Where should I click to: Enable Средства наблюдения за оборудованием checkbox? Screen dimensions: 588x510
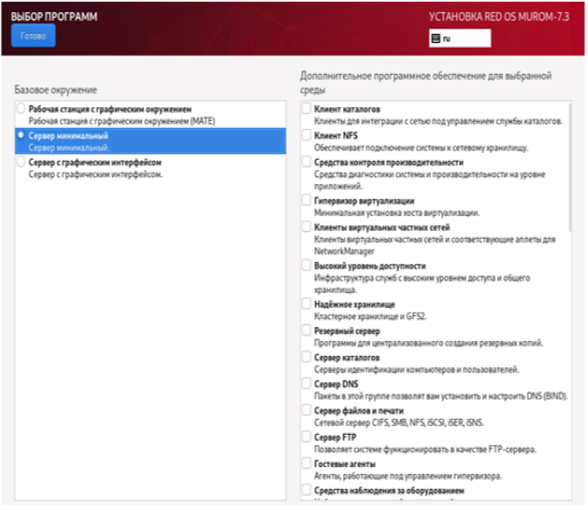(x=306, y=490)
